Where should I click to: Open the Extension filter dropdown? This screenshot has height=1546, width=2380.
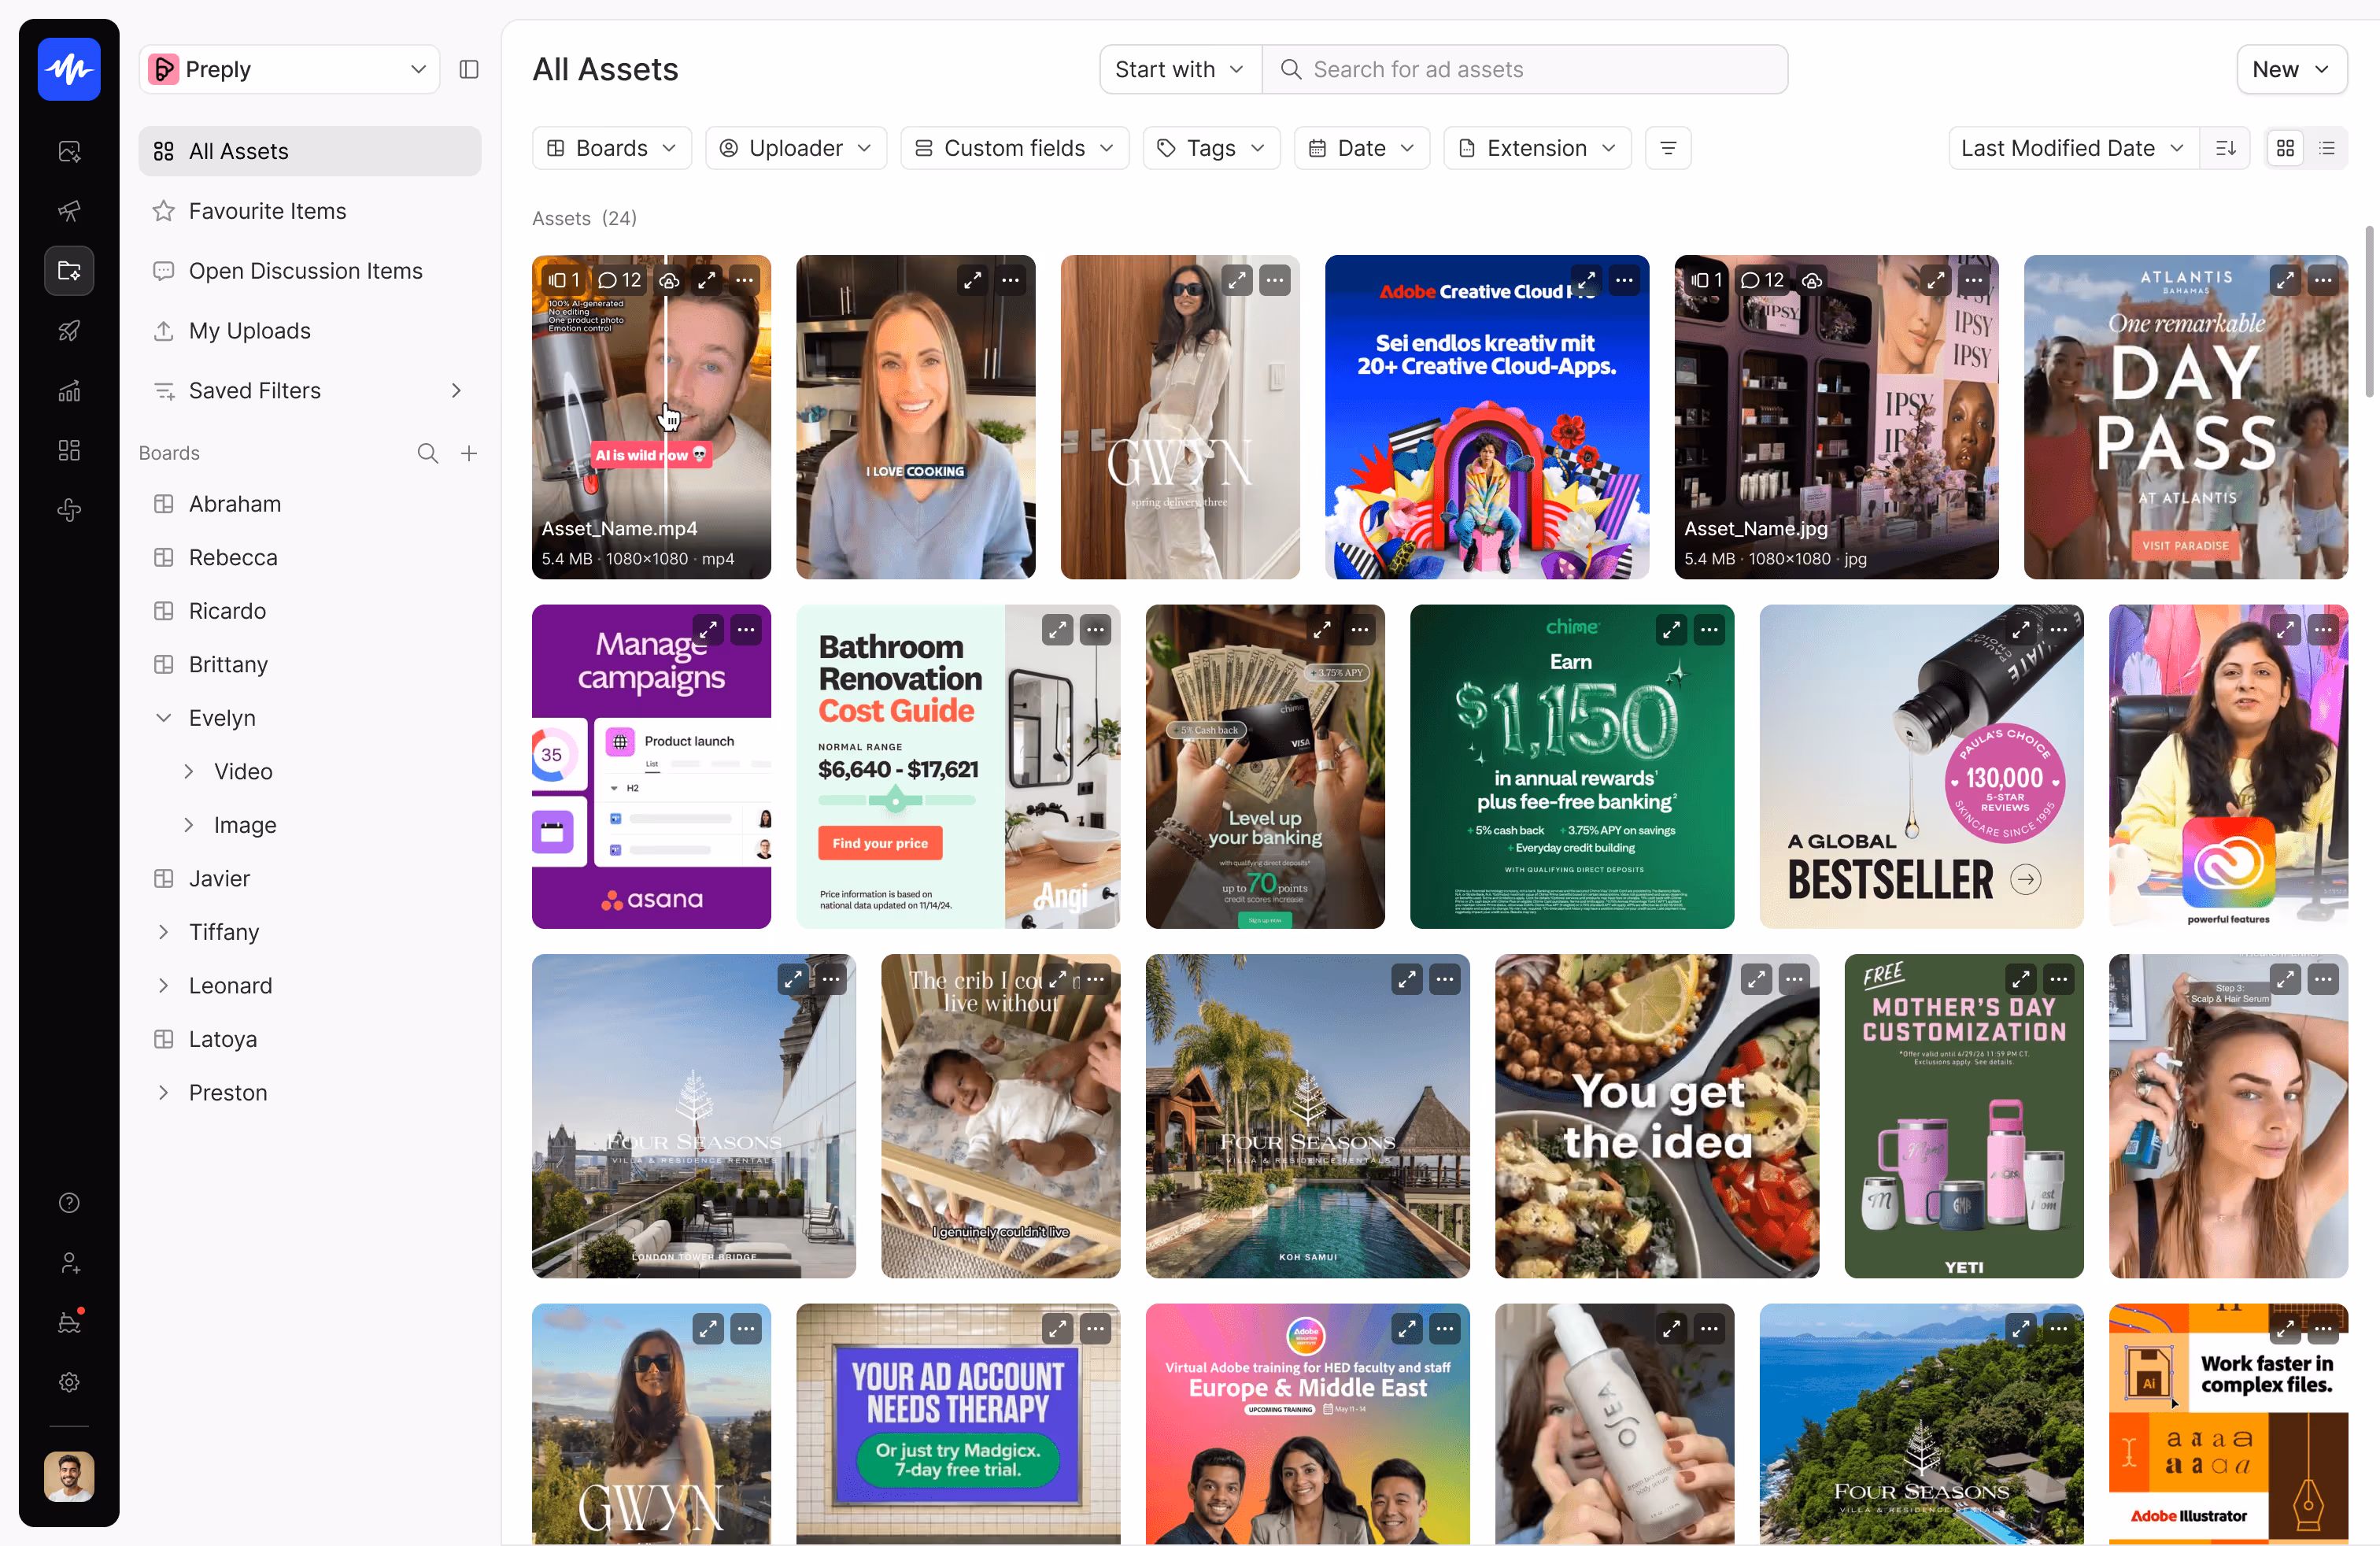(x=1538, y=148)
